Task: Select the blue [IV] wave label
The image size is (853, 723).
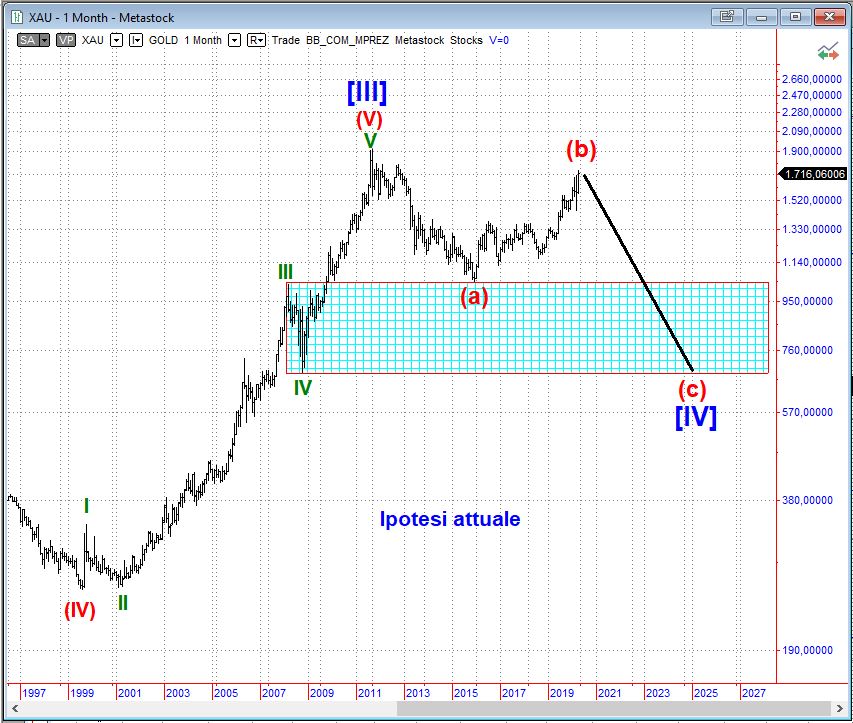Action: pos(696,417)
